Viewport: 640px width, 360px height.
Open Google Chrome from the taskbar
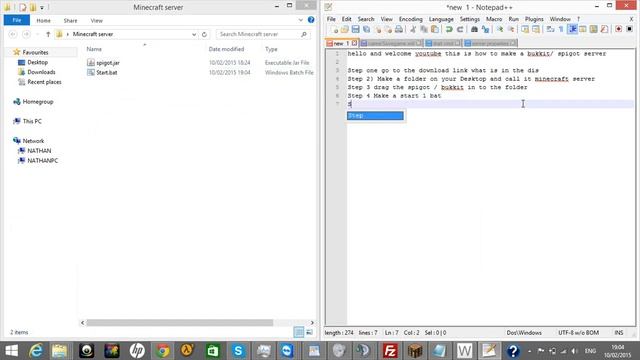[162, 351]
